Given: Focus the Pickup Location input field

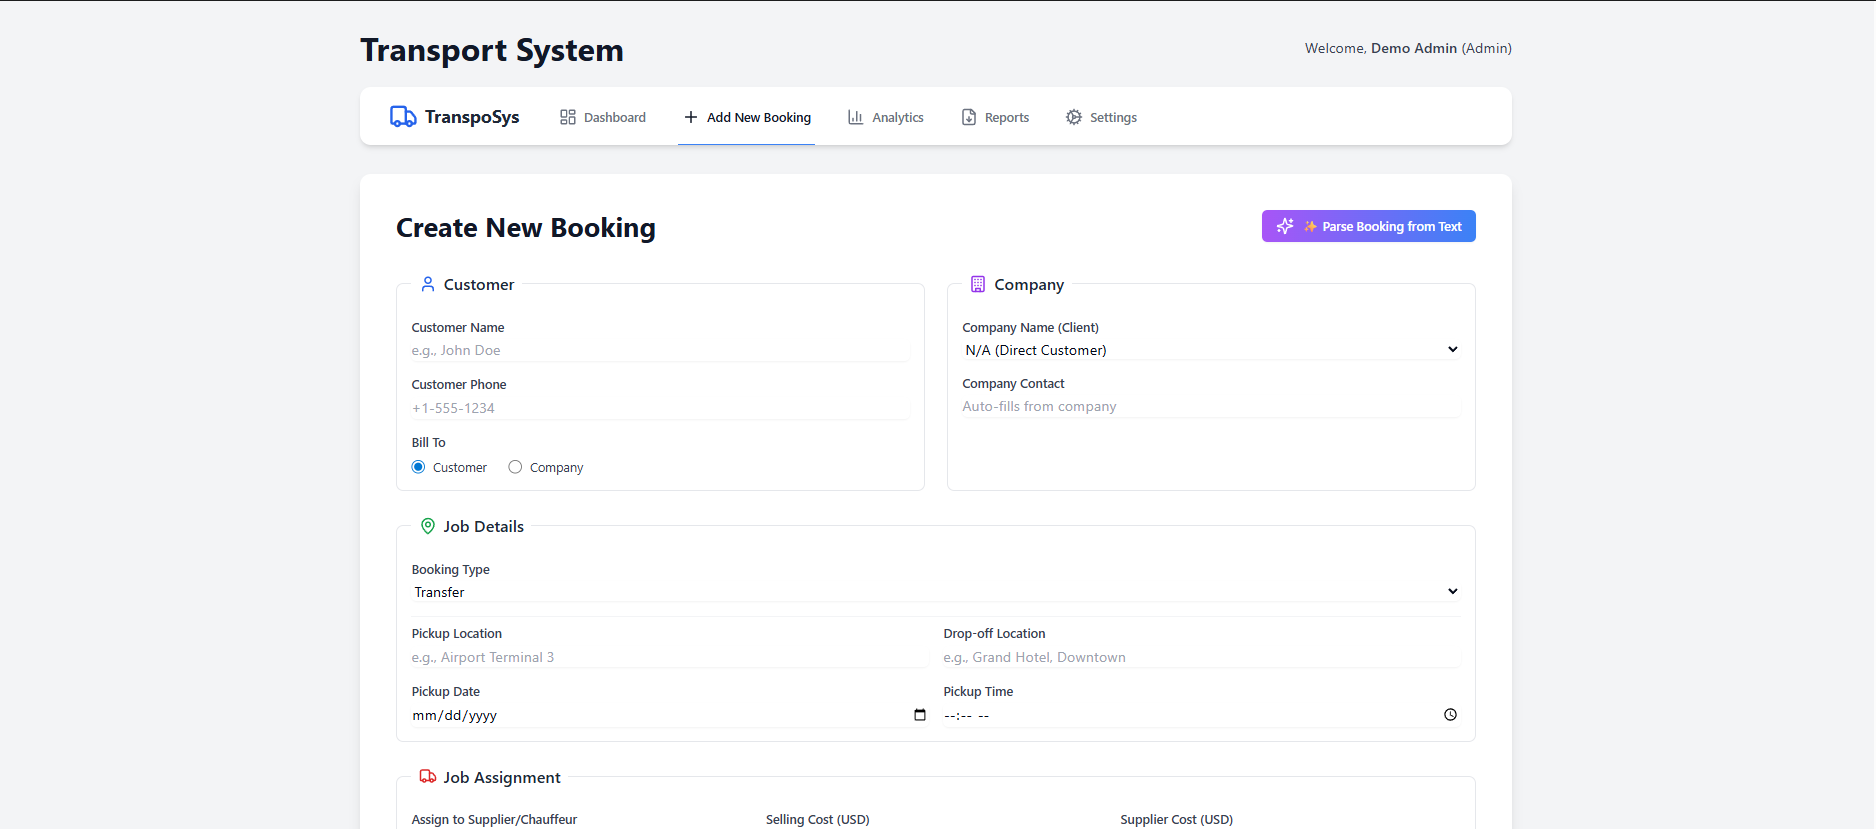Looking at the screenshot, I should pyautogui.click(x=670, y=657).
